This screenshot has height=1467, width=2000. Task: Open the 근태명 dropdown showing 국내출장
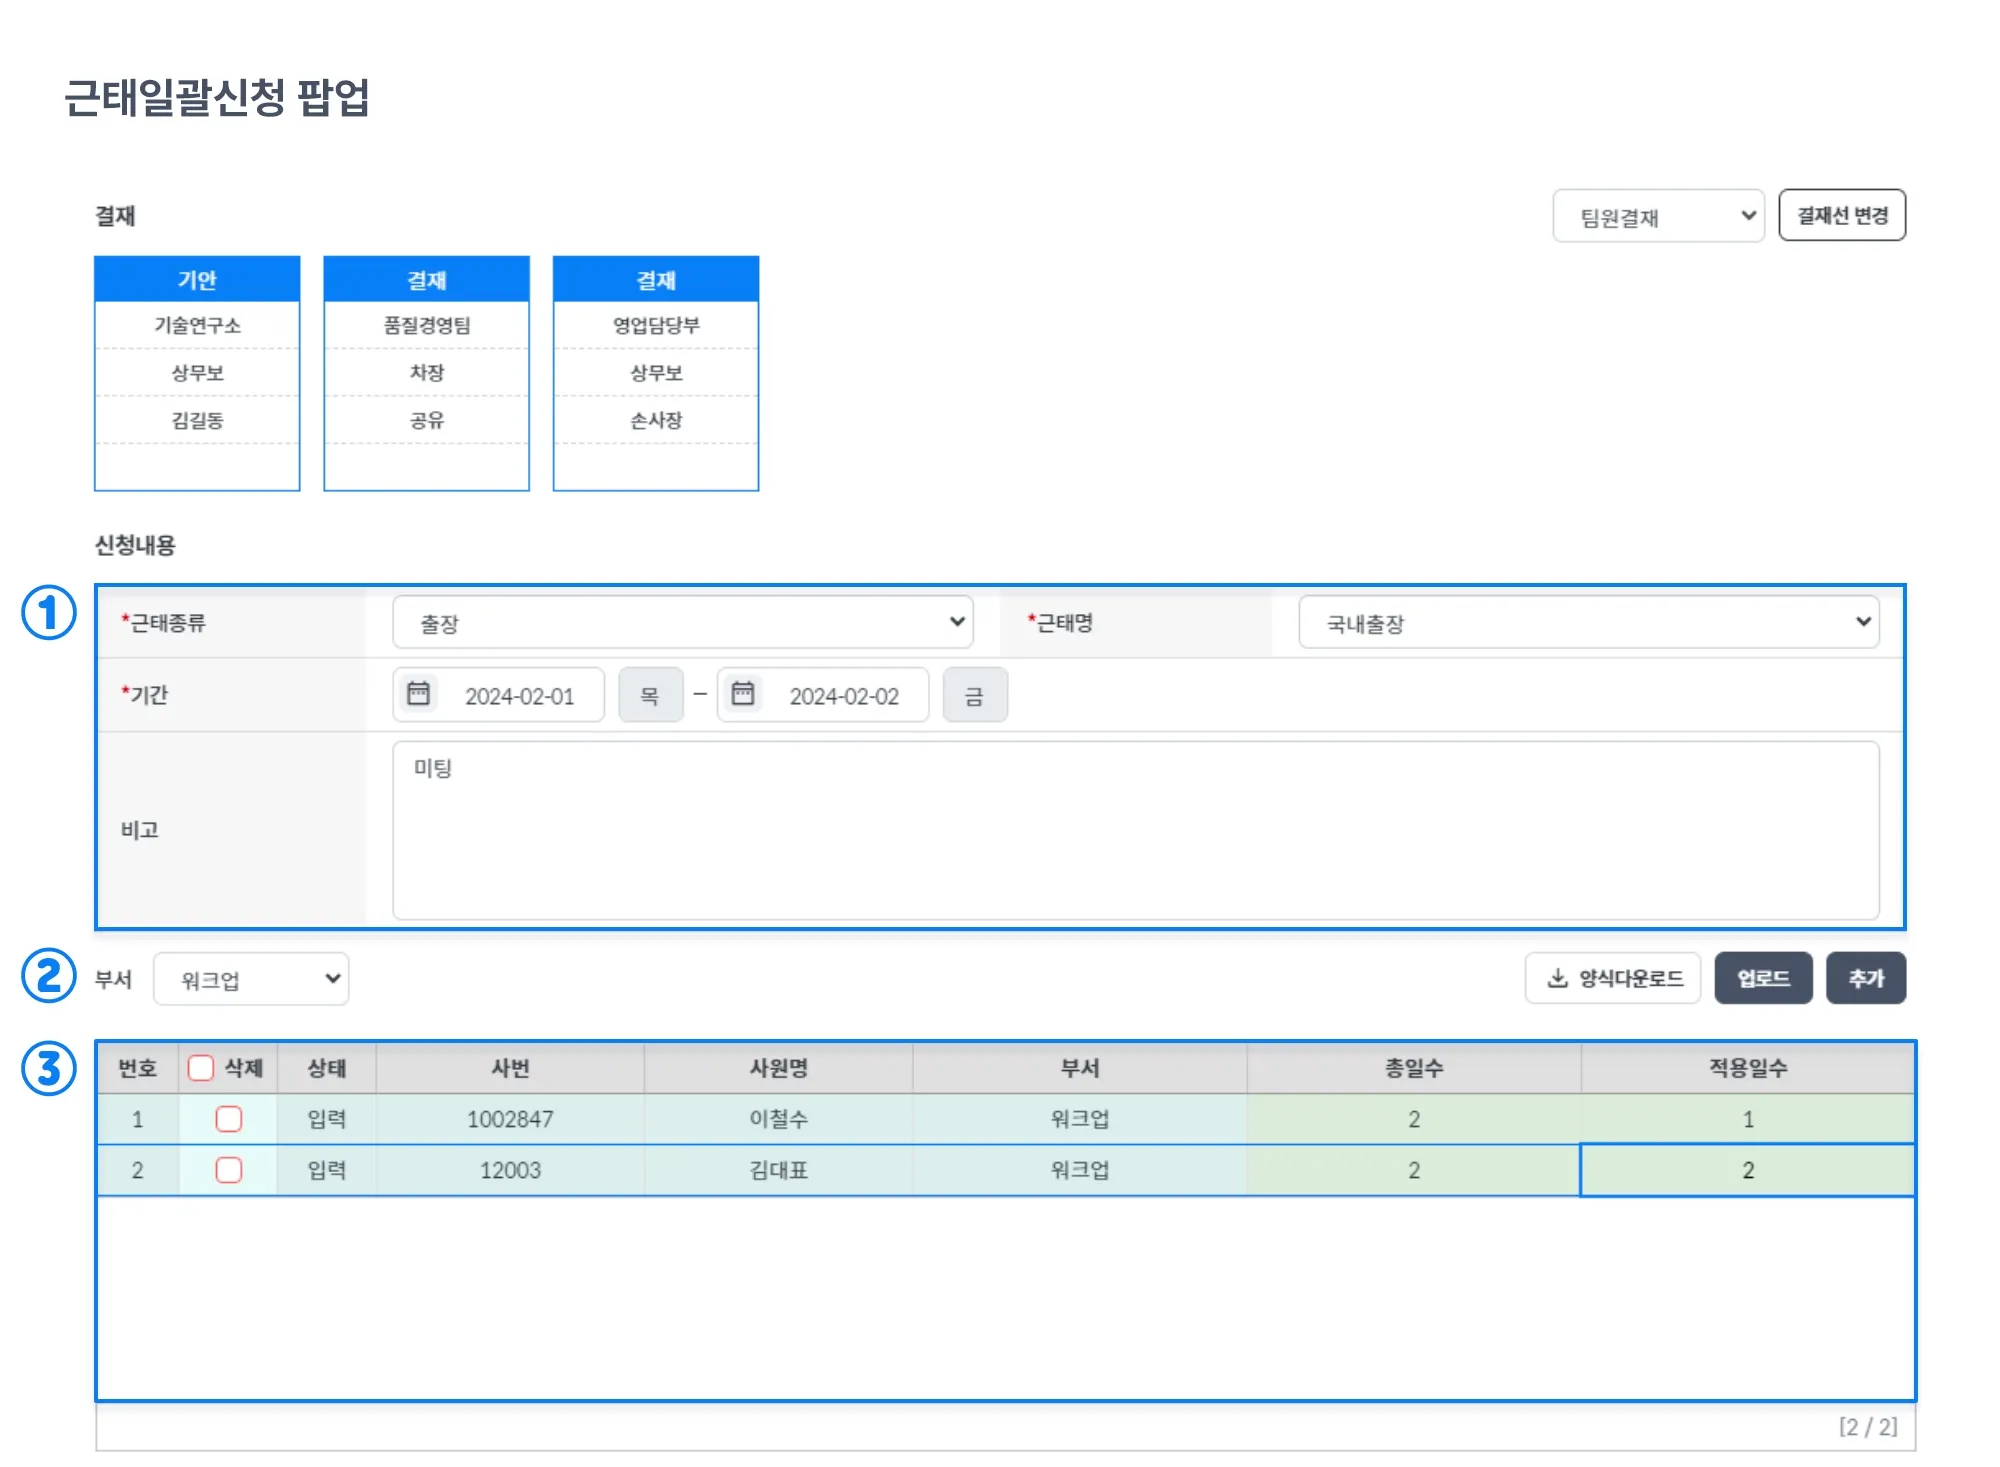[x=1588, y=623]
